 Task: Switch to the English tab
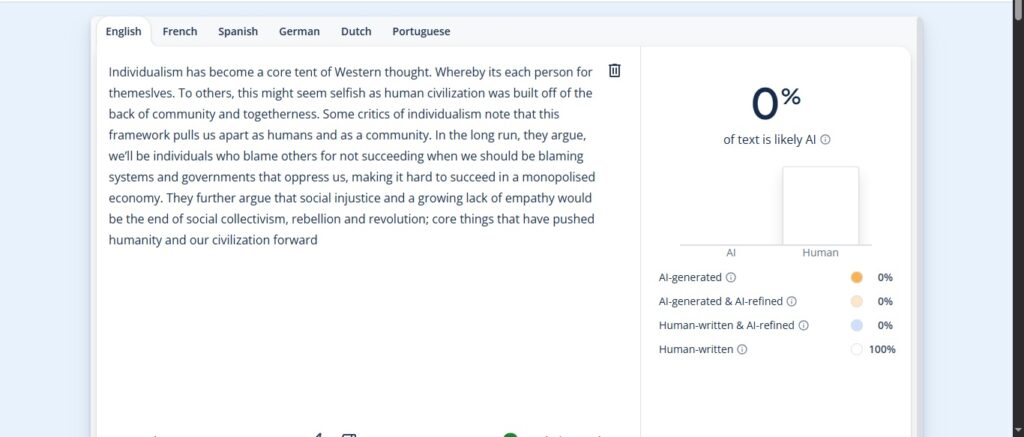pos(124,31)
